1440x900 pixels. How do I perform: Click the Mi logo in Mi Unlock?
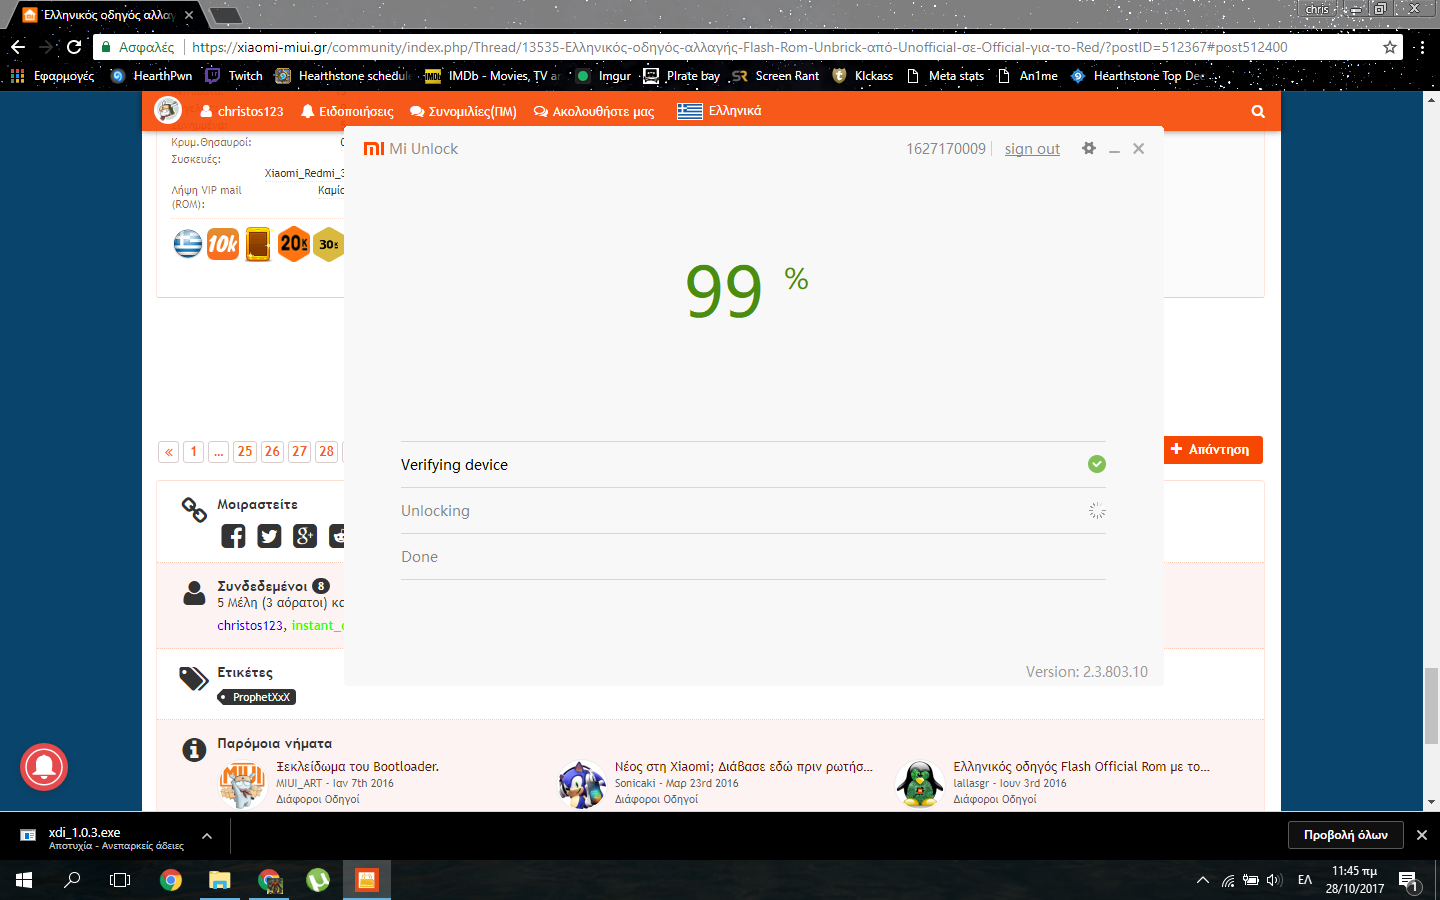coord(374,149)
